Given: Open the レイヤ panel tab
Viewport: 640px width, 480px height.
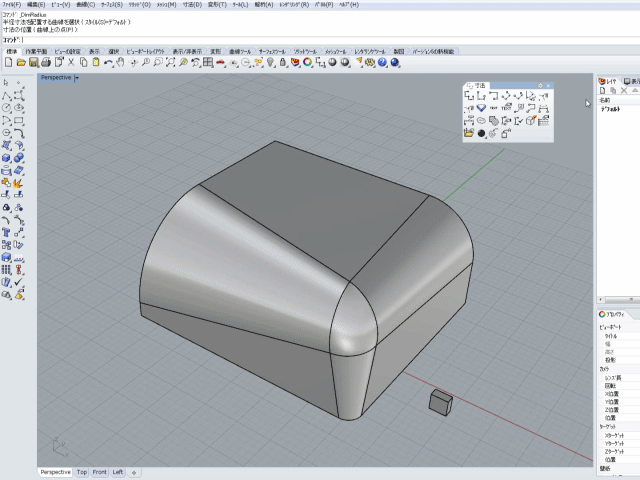Looking at the screenshot, I should [x=608, y=81].
